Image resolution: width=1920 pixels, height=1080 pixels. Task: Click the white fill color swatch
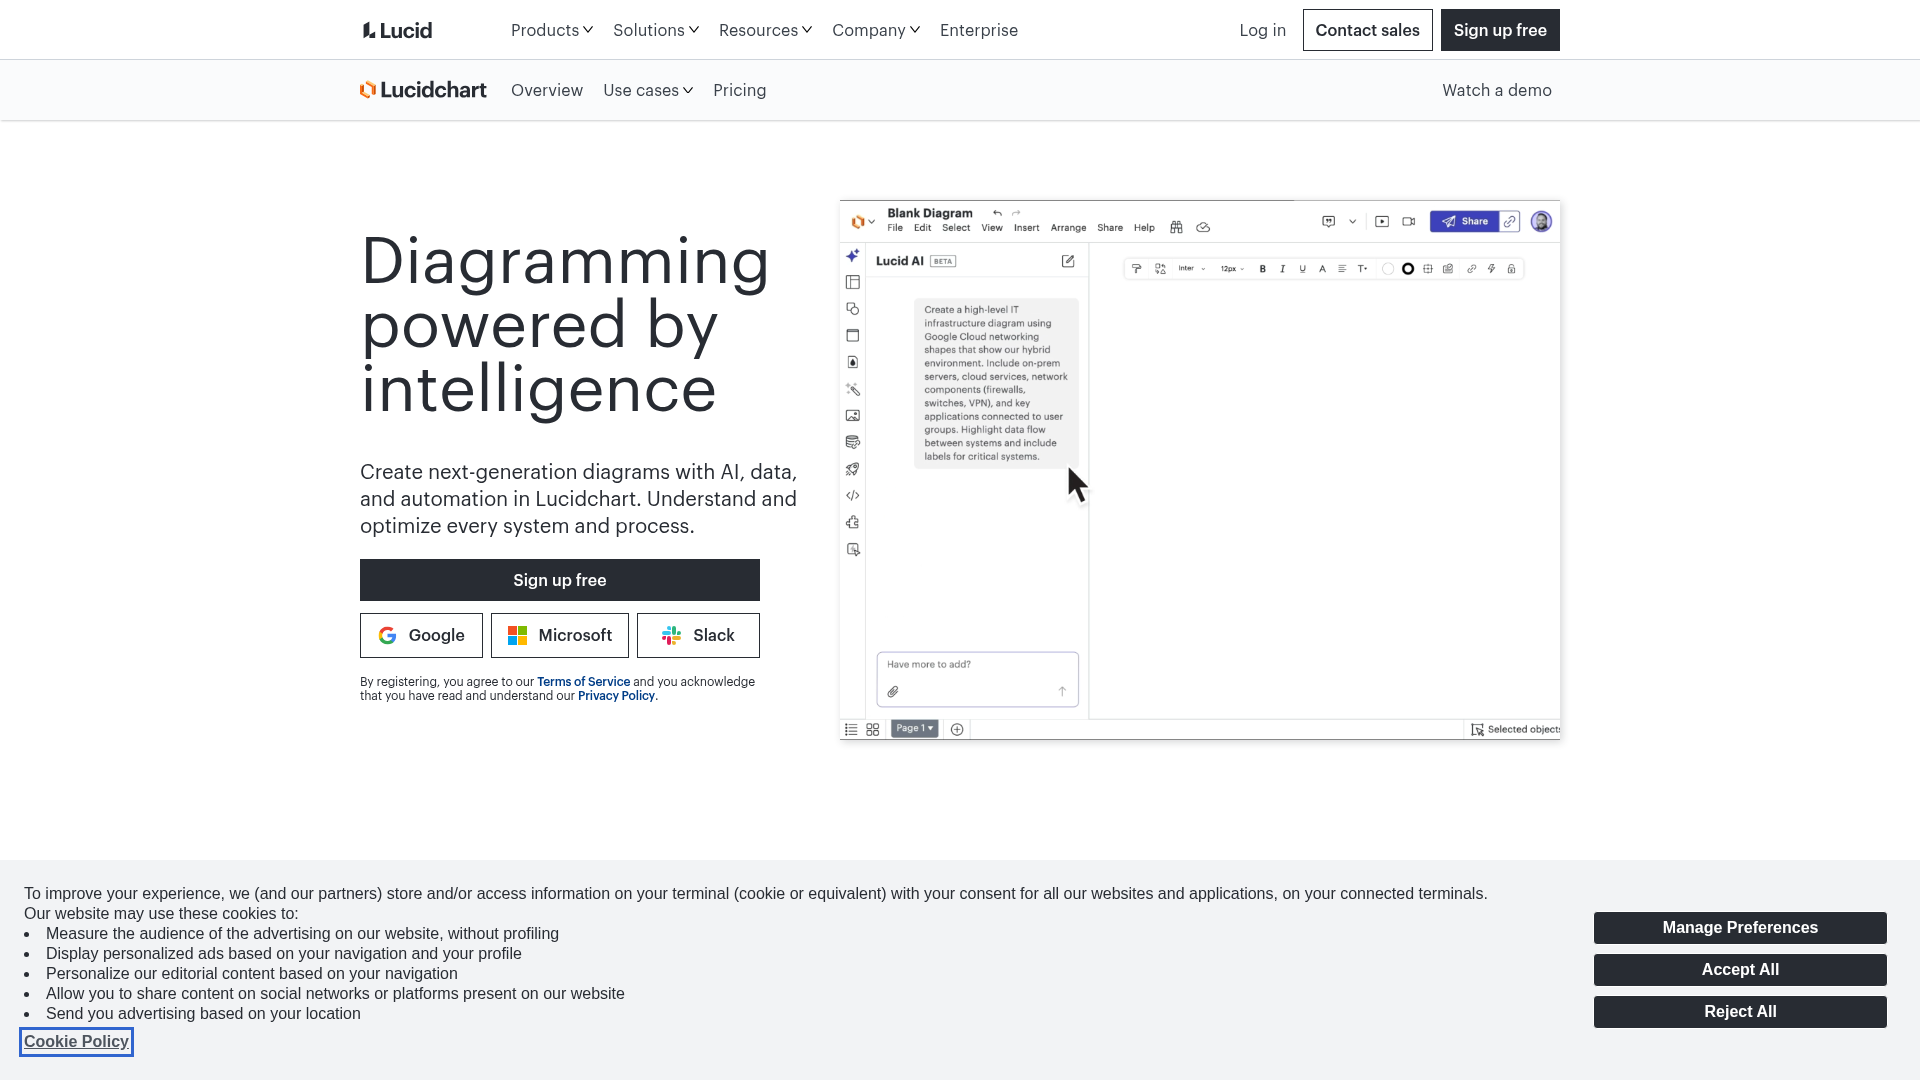[x=1388, y=269]
